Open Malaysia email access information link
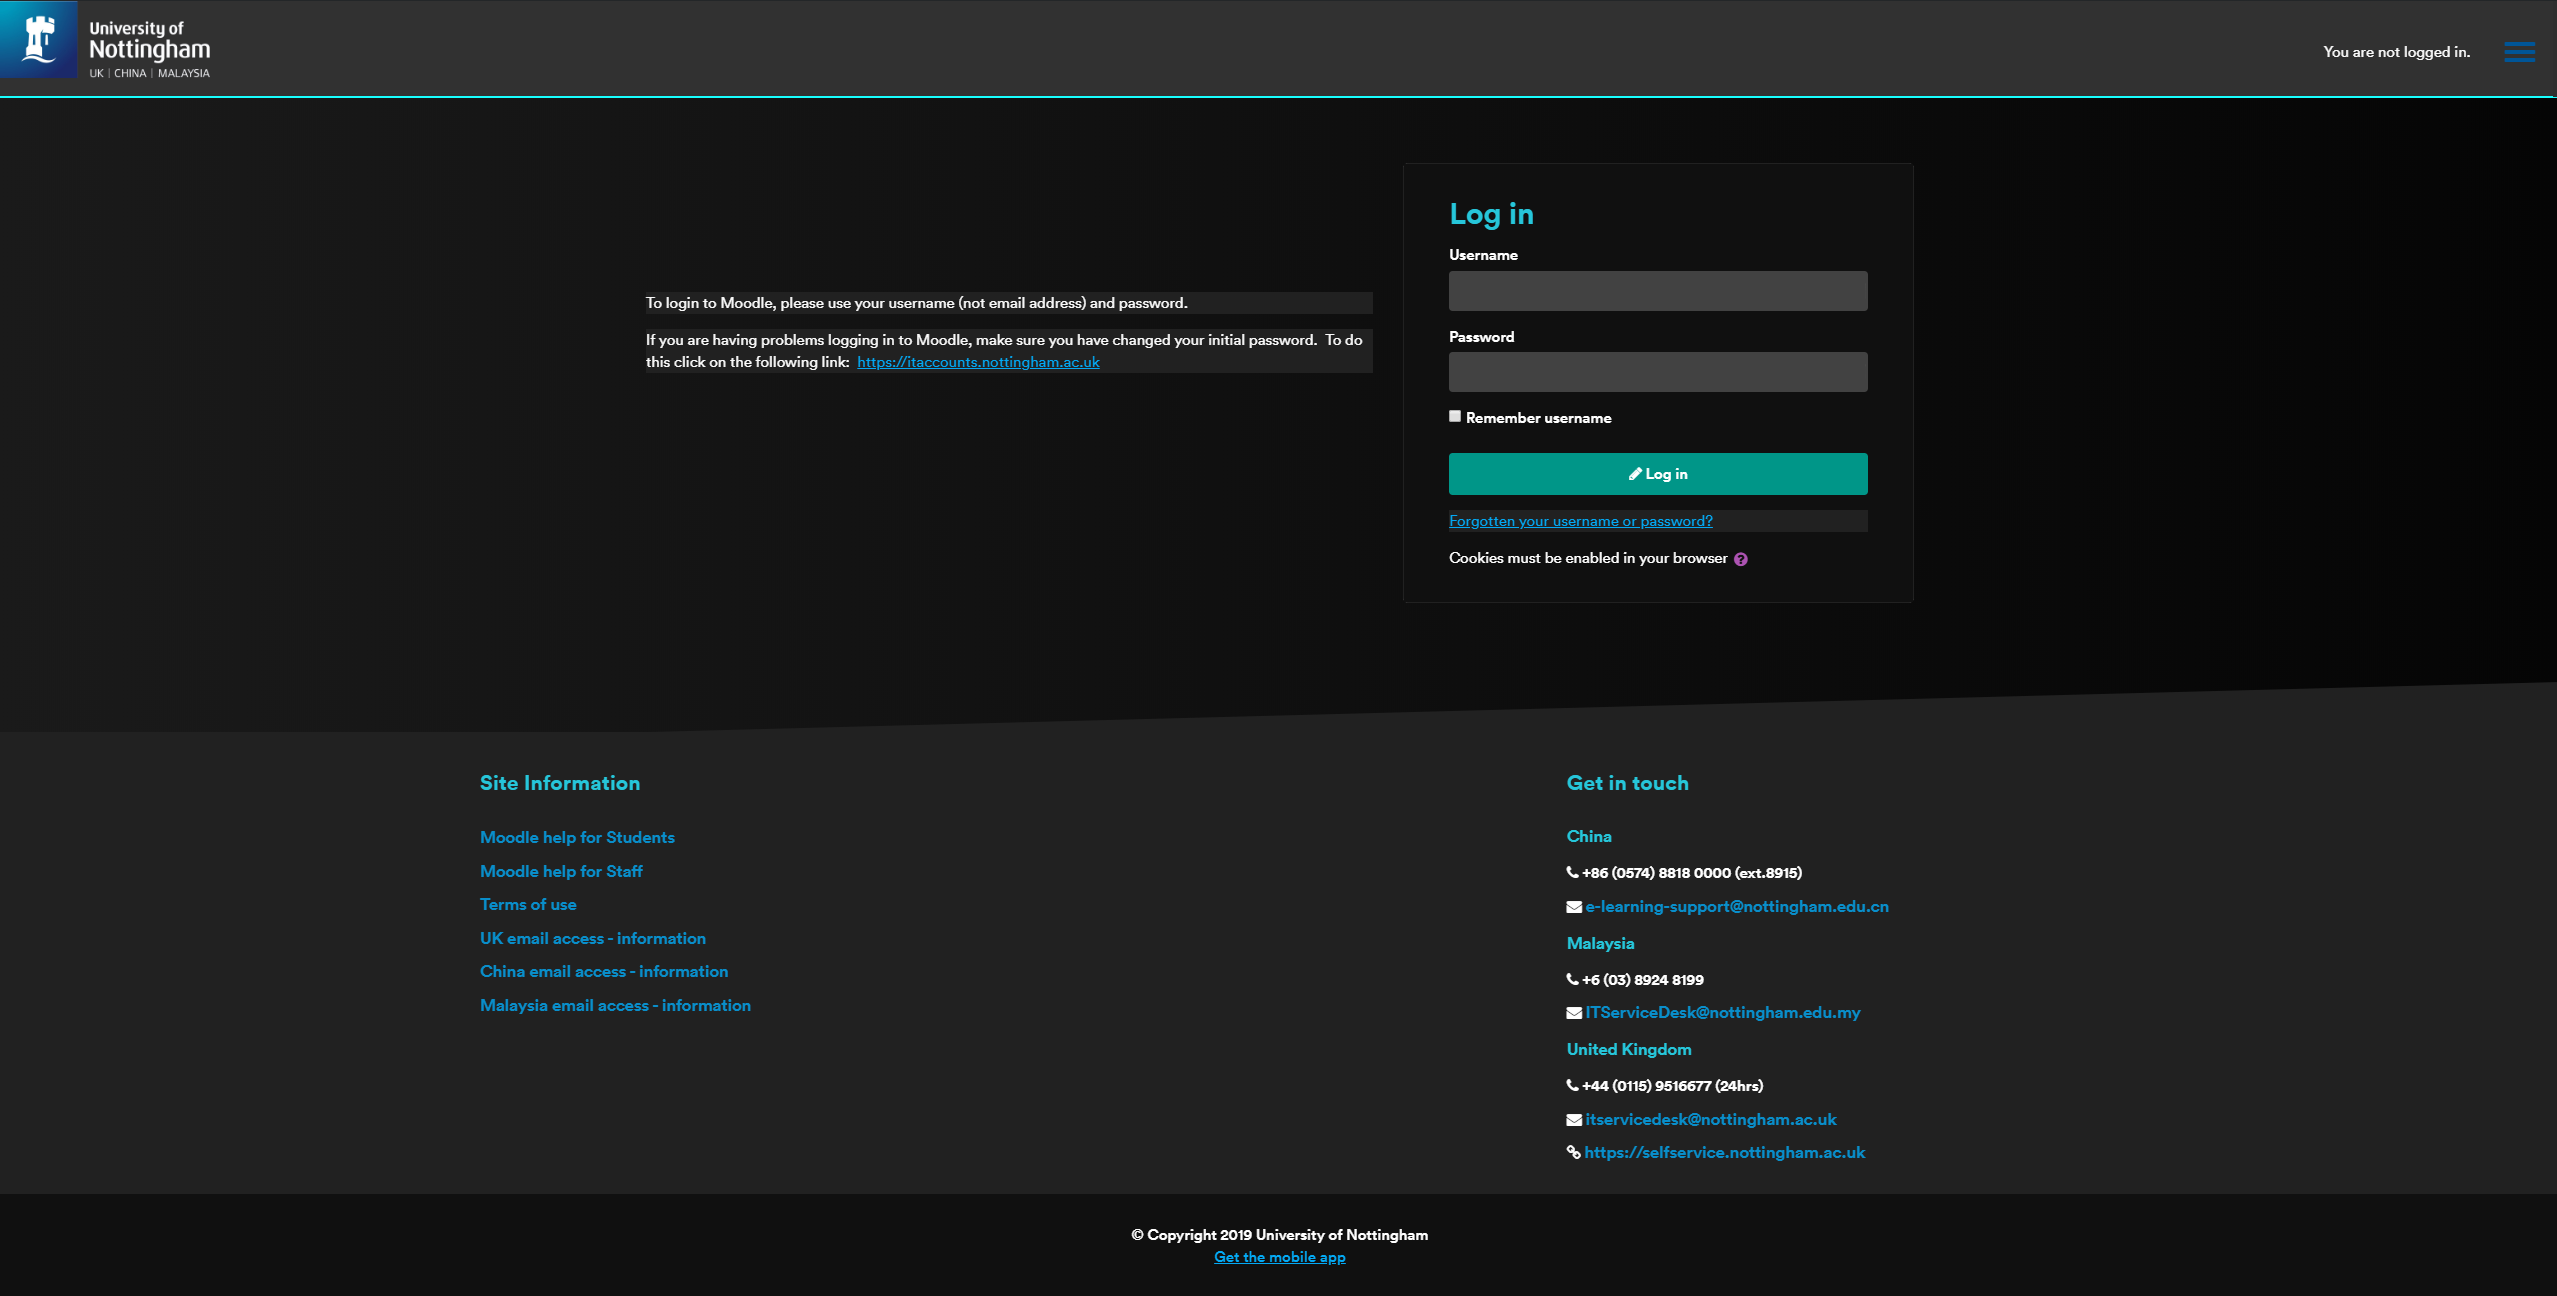 pyautogui.click(x=615, y=1006)
